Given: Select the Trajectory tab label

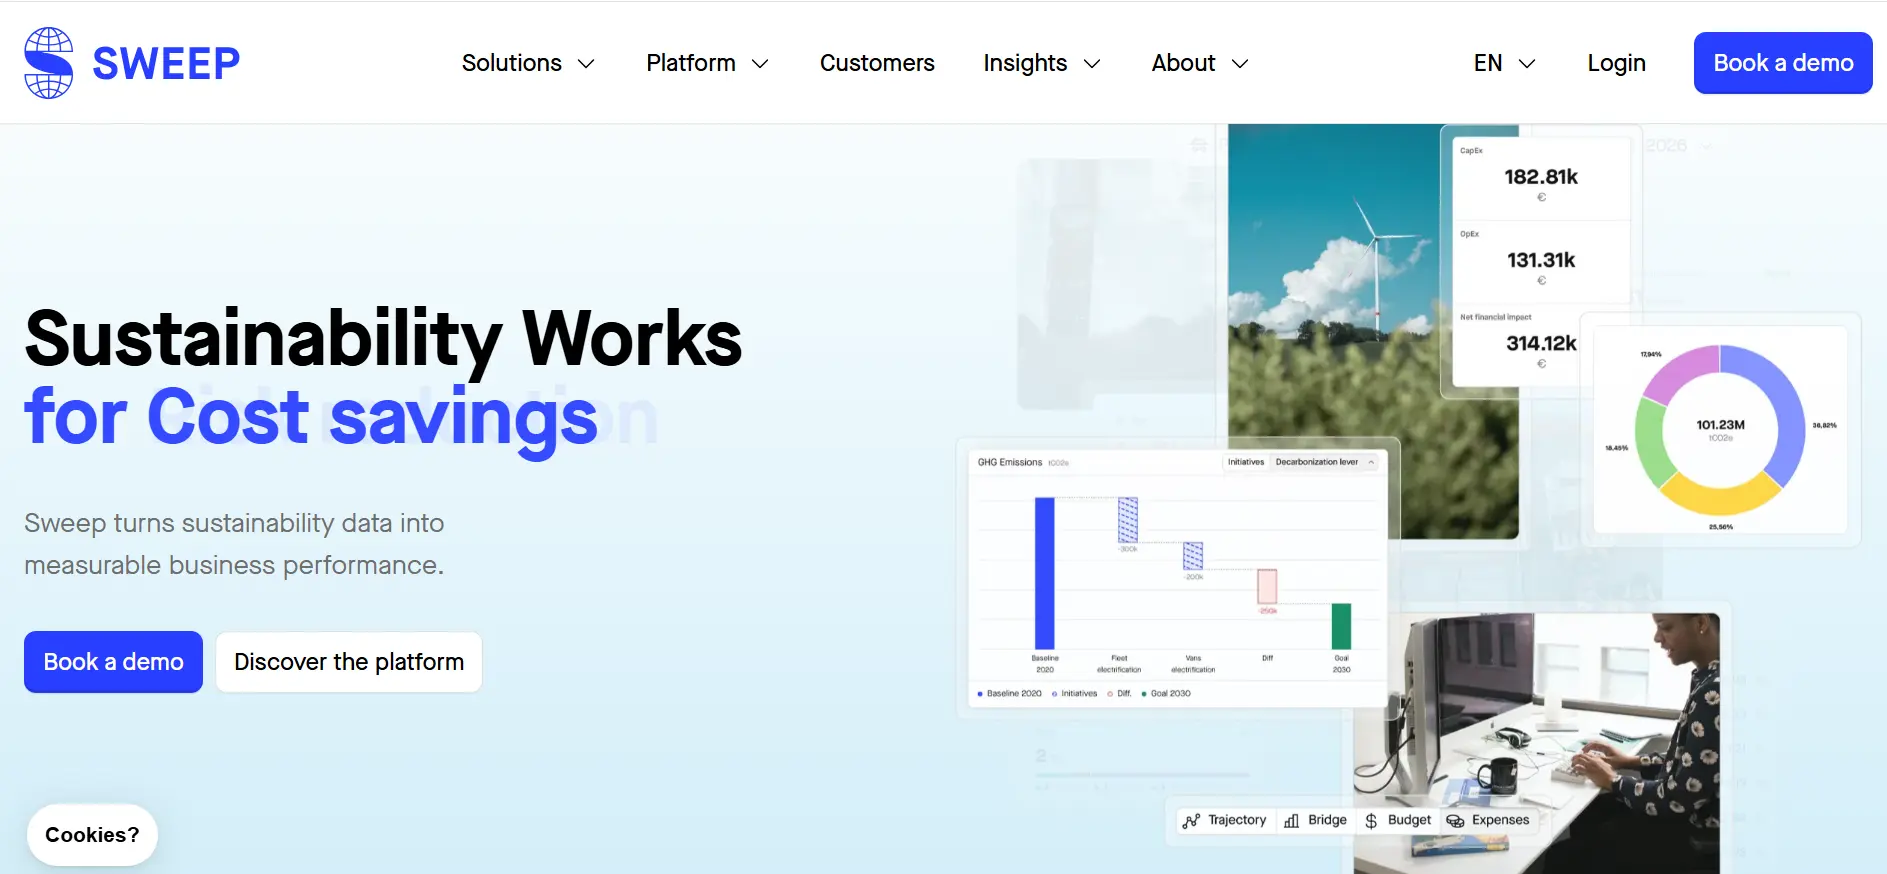Looking at the screenshot, I should click(1237, 820).
